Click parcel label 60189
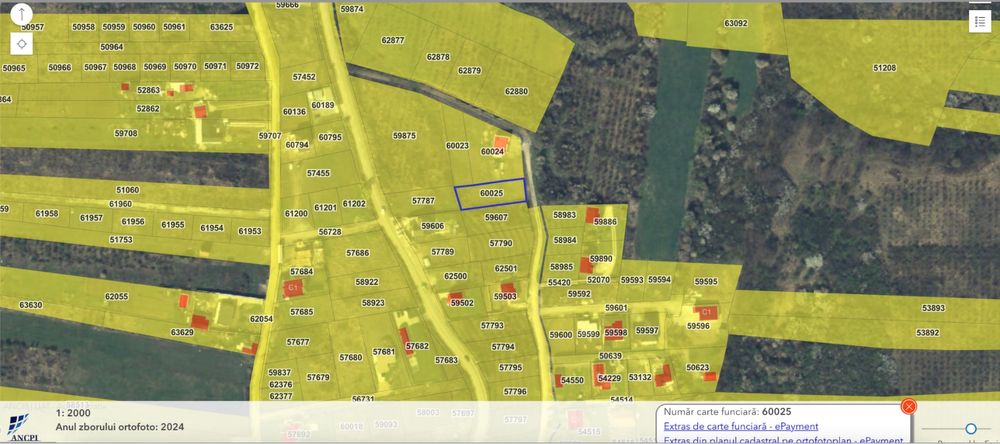1000x444 pixels. click(323, 105)
